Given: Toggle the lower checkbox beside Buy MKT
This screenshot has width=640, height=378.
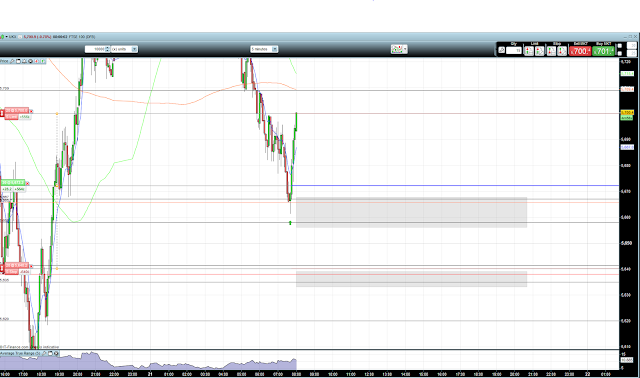Looking at the screenshot, I should coord(620,53).
